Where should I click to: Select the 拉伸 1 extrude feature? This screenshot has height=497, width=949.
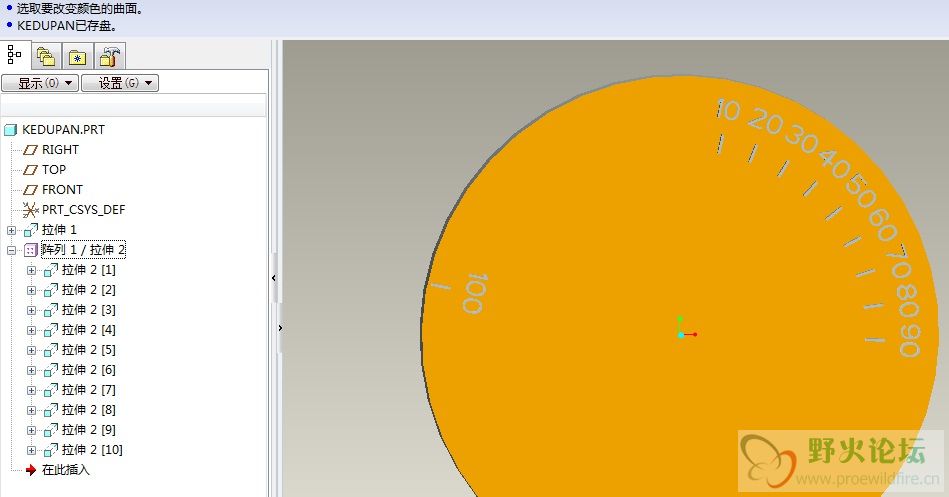point(59,229)
